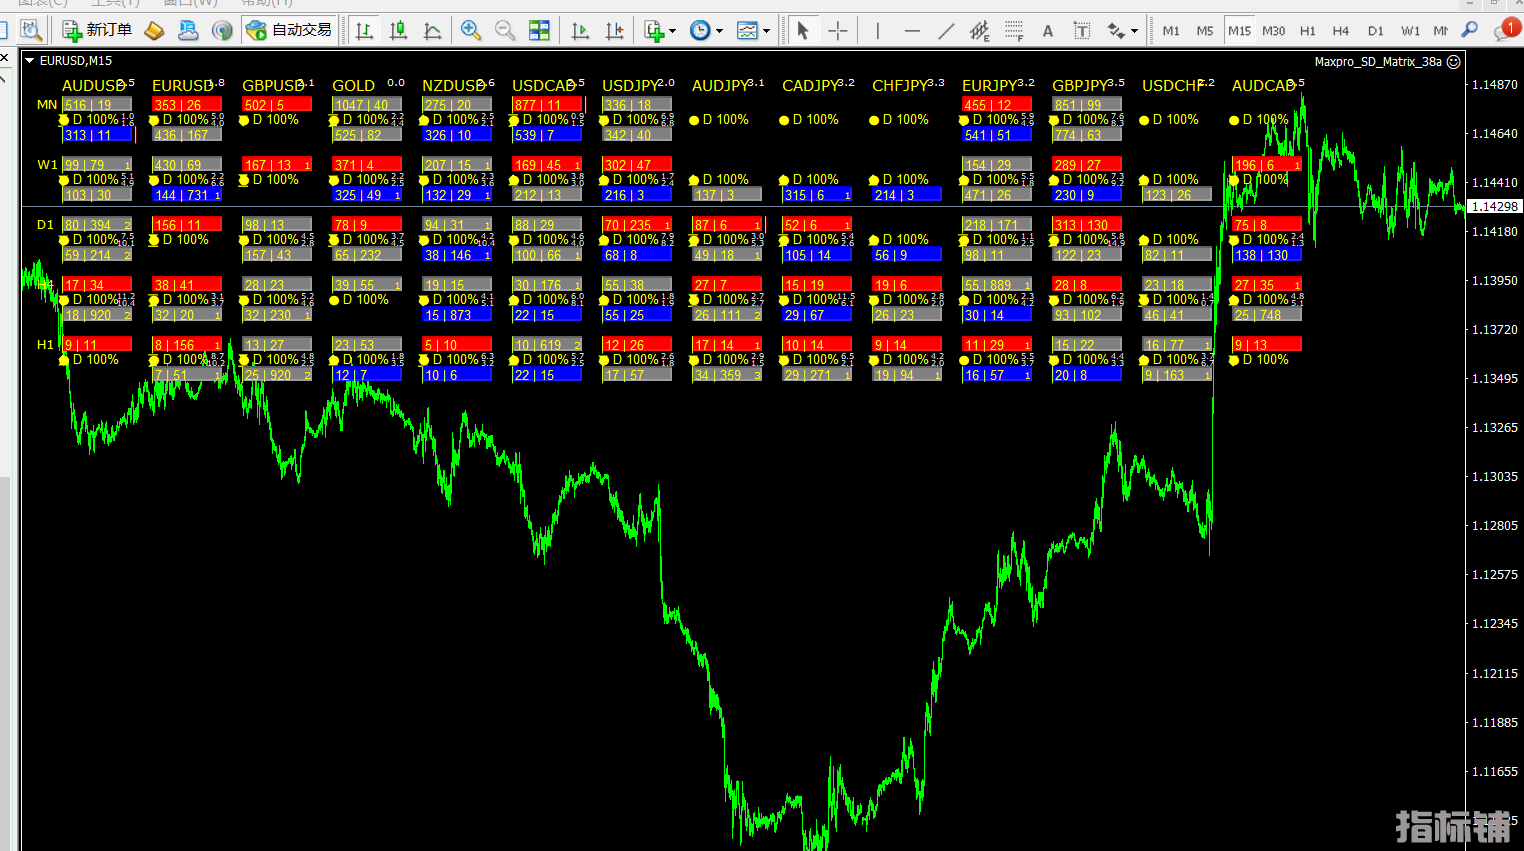Select the M15 timeframe button
The height and width of the screenshot is (851, 1524).
coord(1239,31)
